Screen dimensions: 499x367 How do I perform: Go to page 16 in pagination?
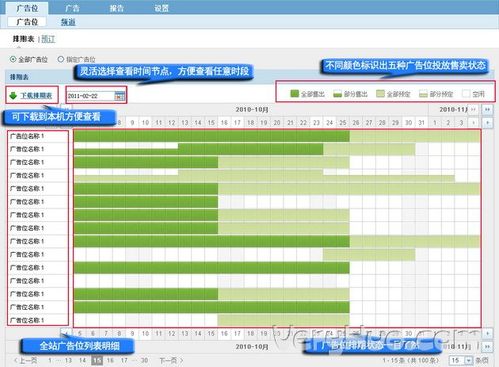[x=110, y=360]
